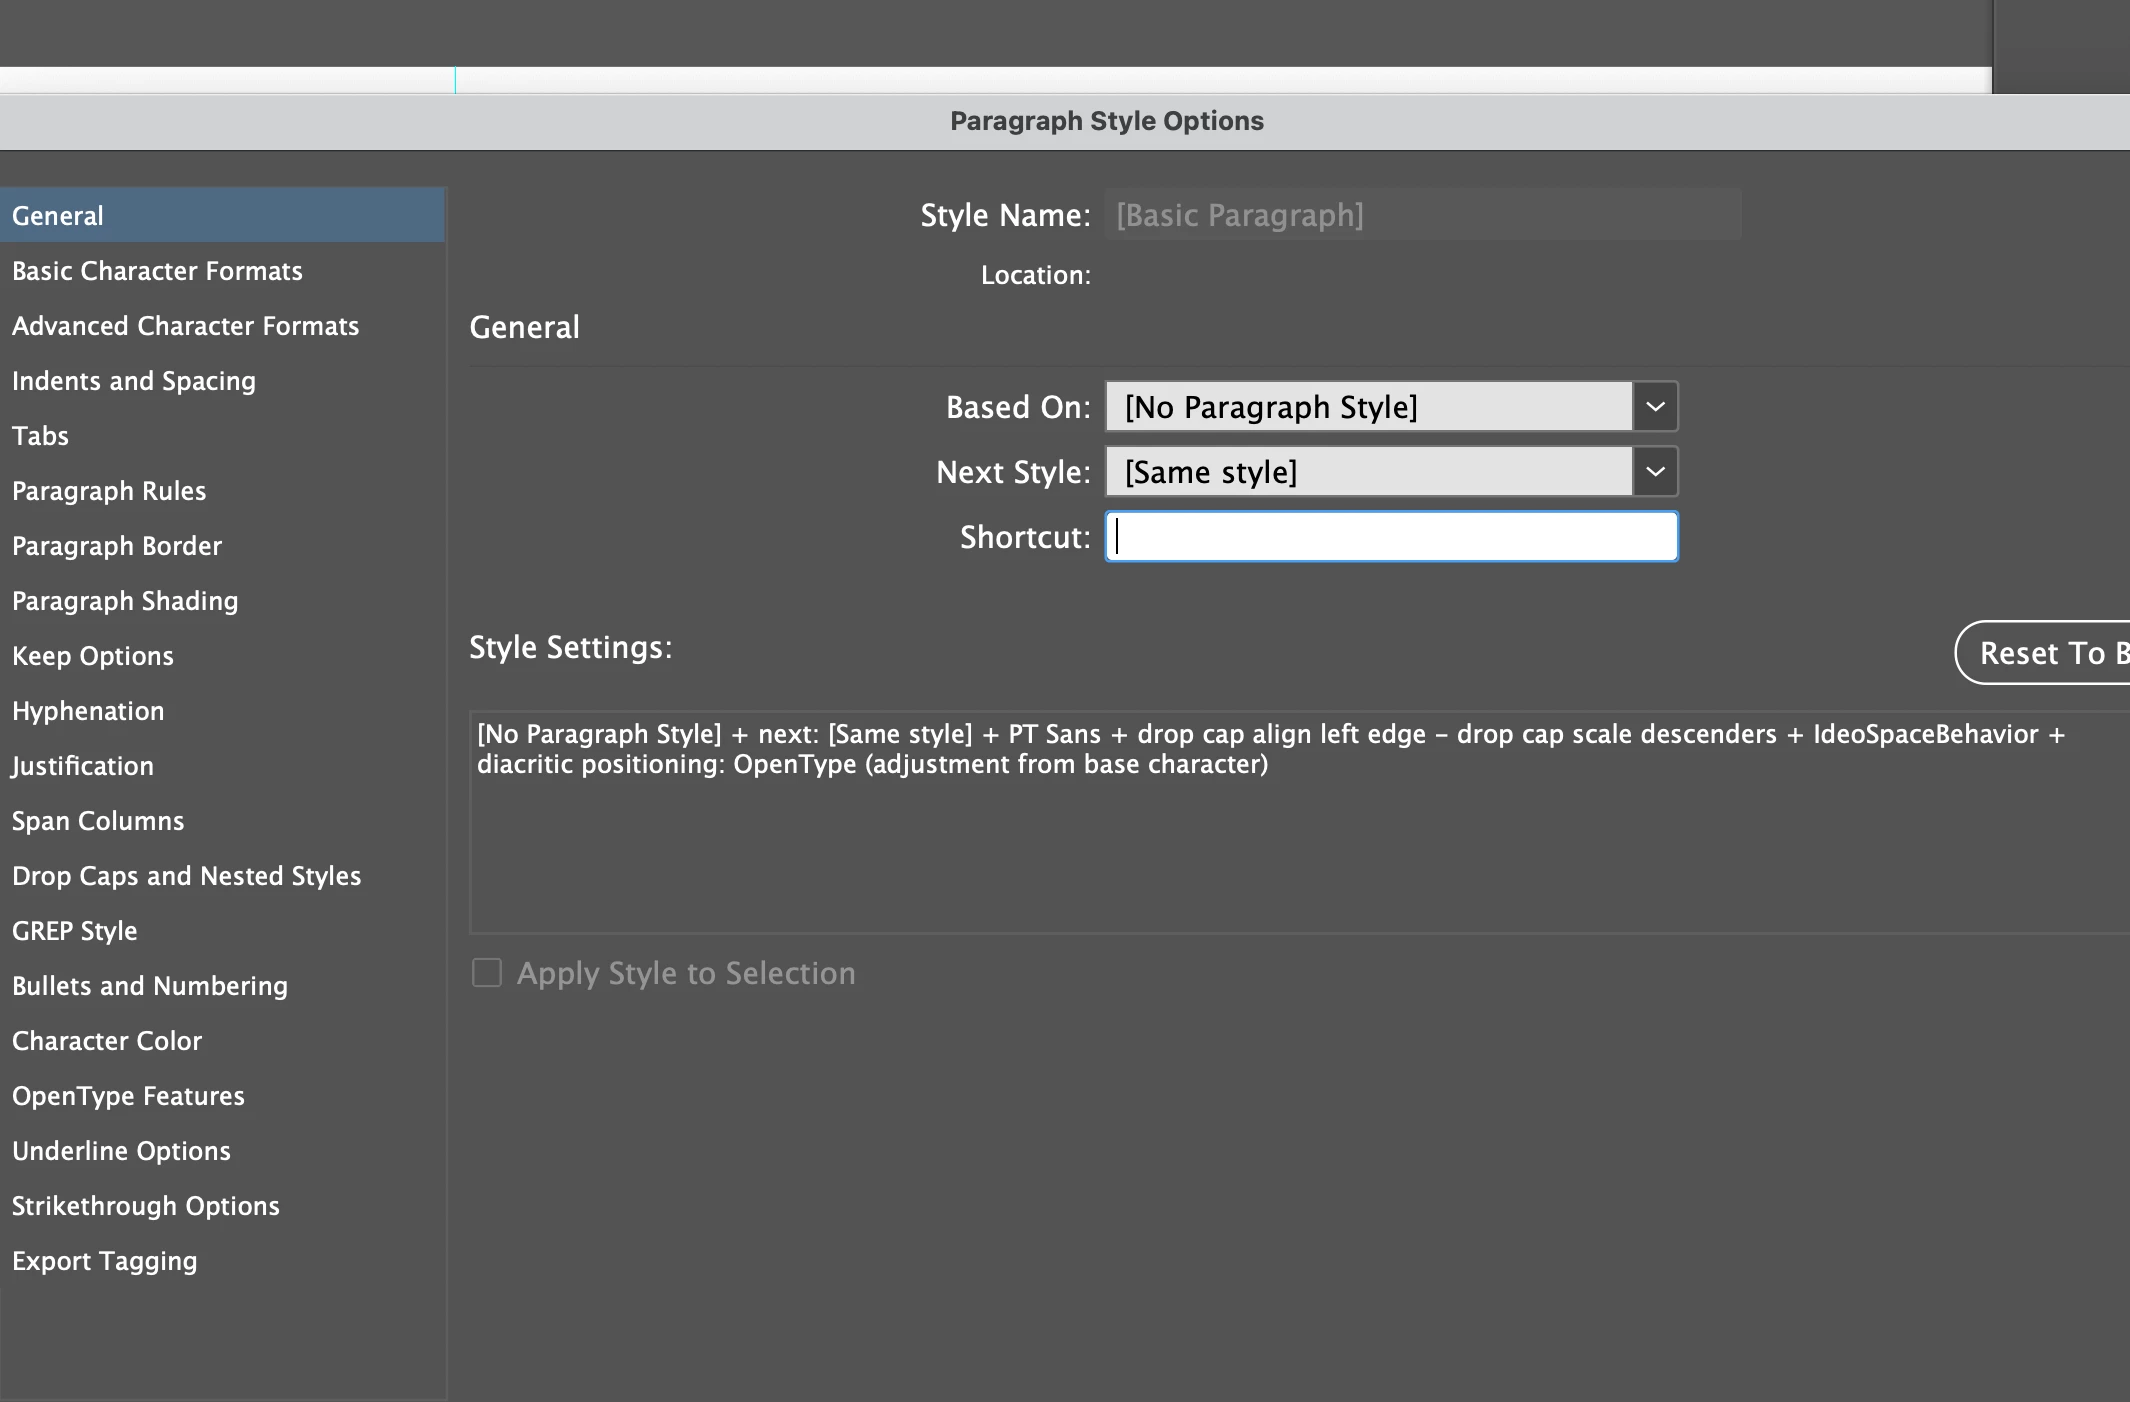
Task: Select Export Tagging category
Action: coord(105,1261)
